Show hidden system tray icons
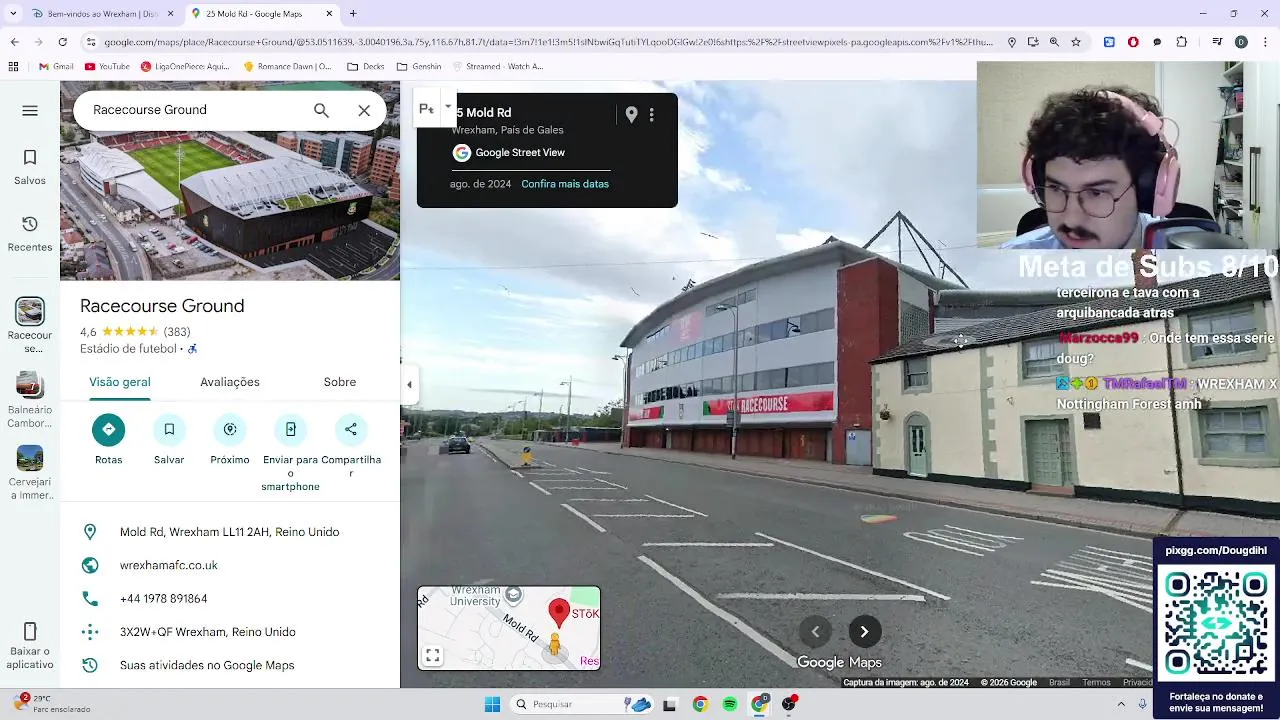The height and width of the screenshot is (720, 1280). click(1122, 705)
